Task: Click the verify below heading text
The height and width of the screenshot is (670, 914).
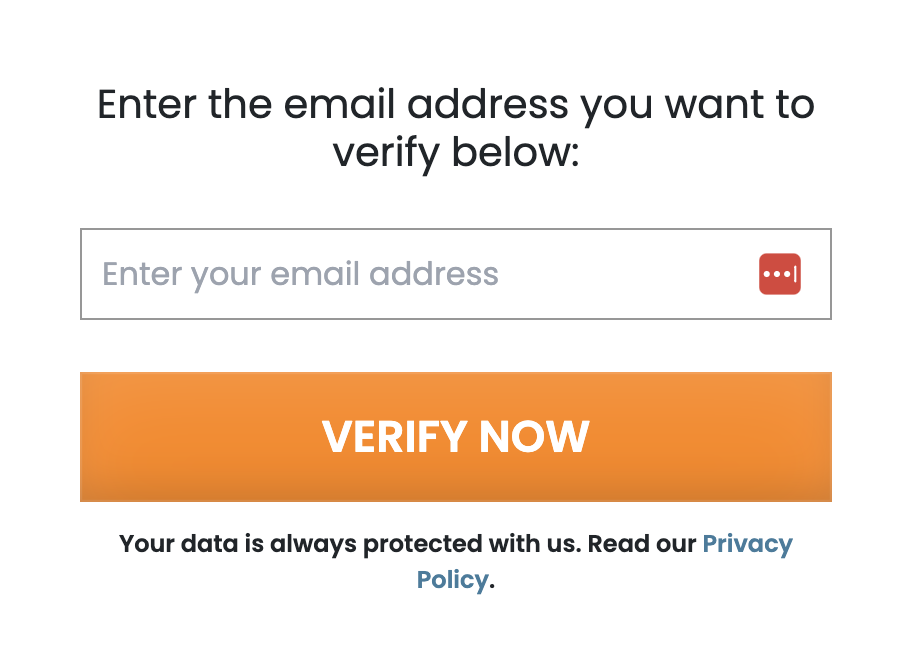Action: 456,154
